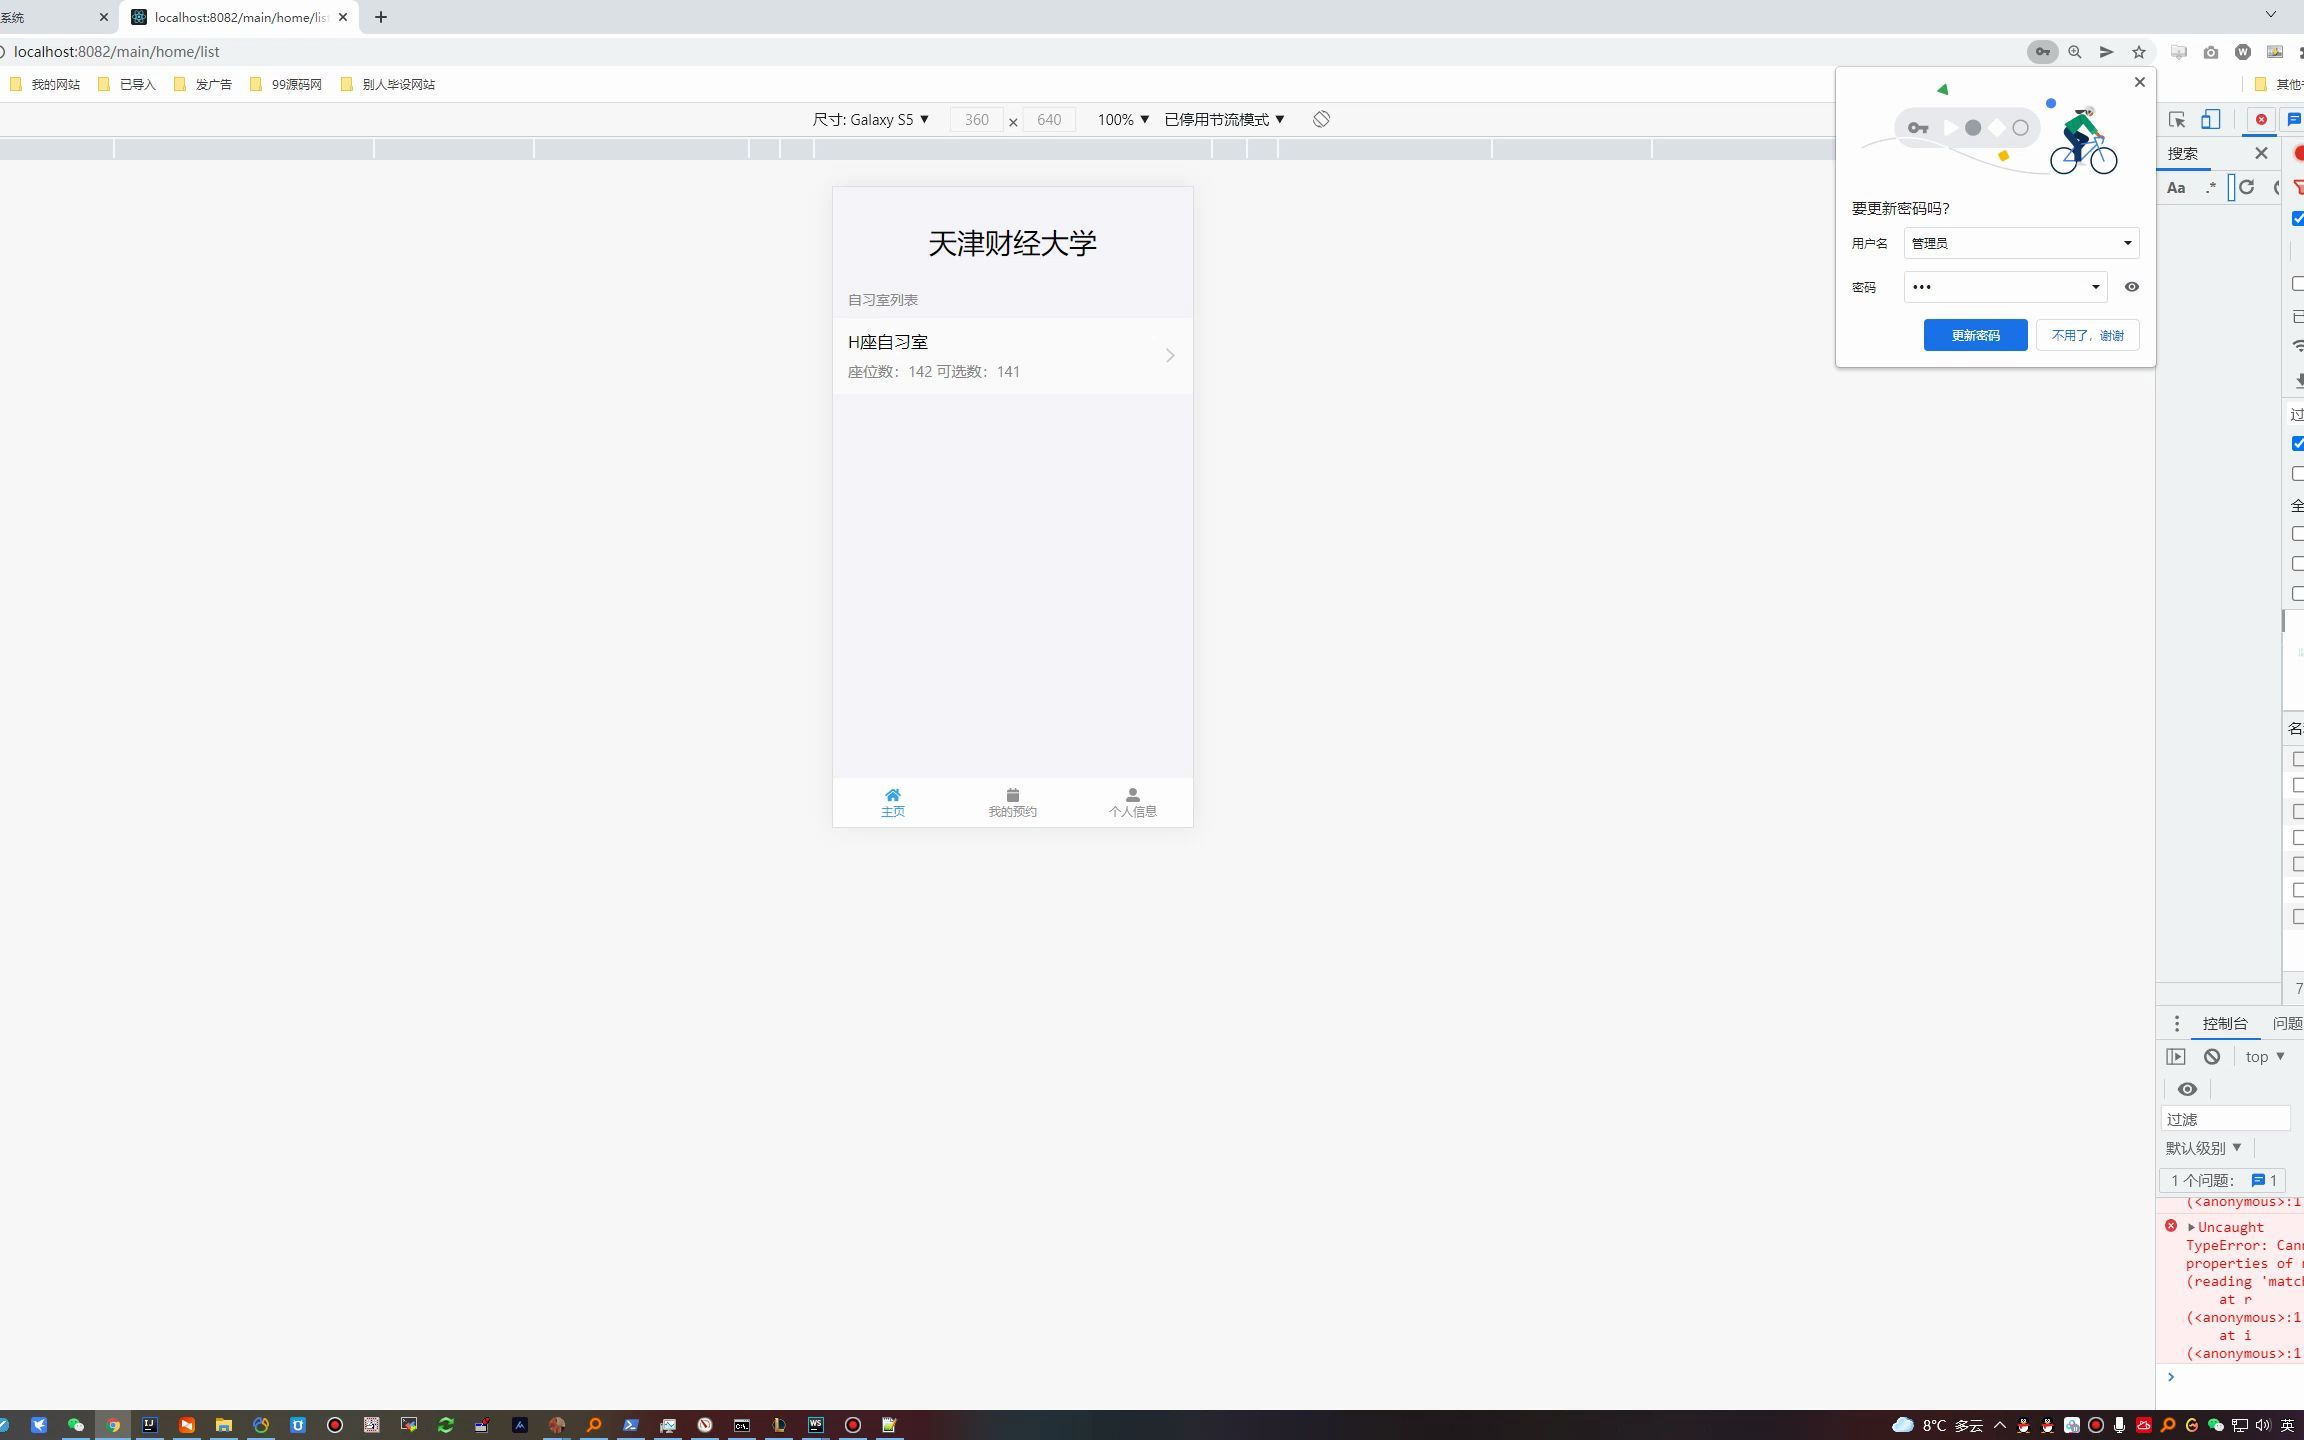The height and width of the screenshot is (1440, 2304).
Task: Open the error counter icon in DevTools
Action: point(2259,119)
